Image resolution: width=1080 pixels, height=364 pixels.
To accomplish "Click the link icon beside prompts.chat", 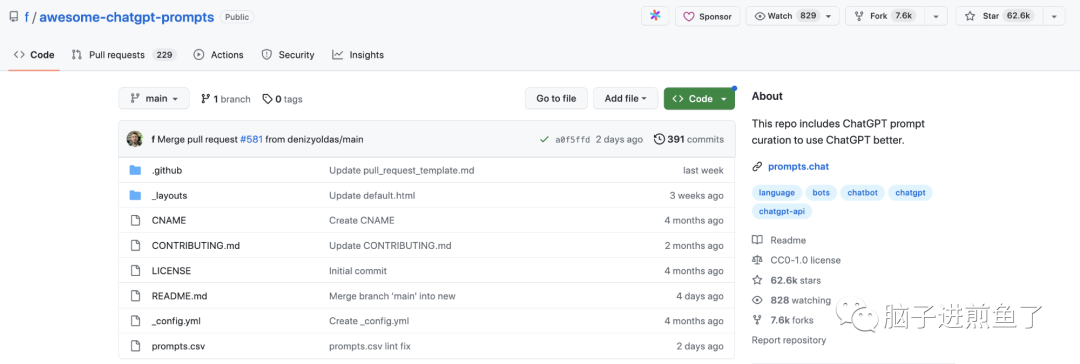I will click(x=757, y=166).
